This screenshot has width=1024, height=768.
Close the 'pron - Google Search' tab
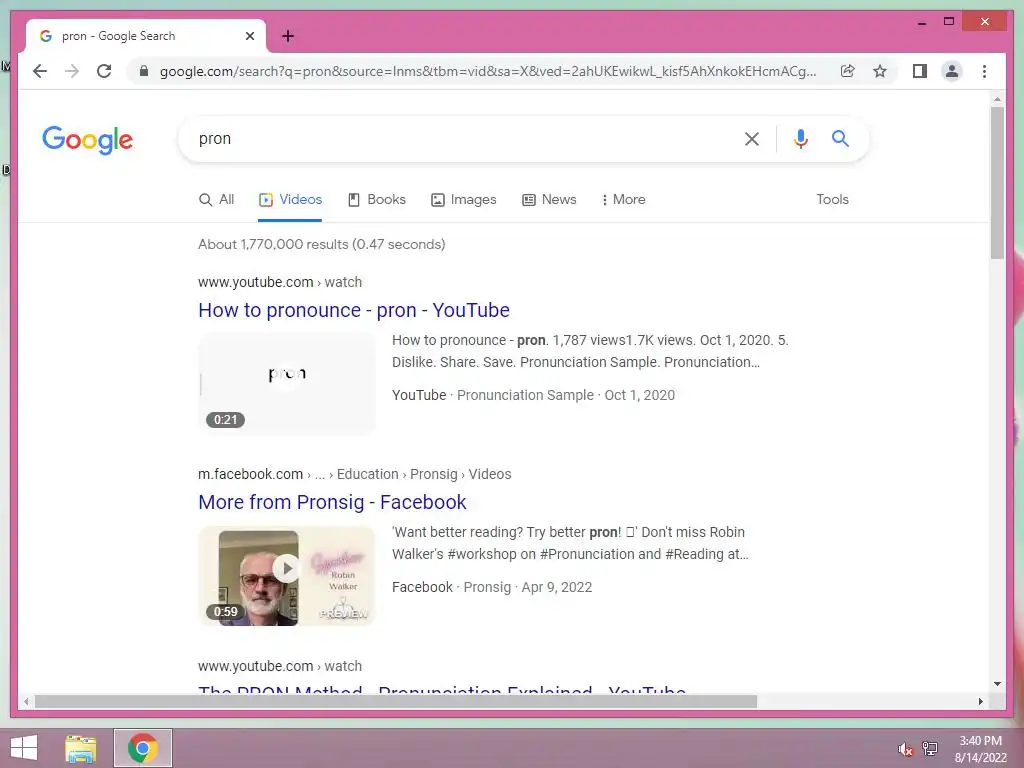[x=249, y=37]
